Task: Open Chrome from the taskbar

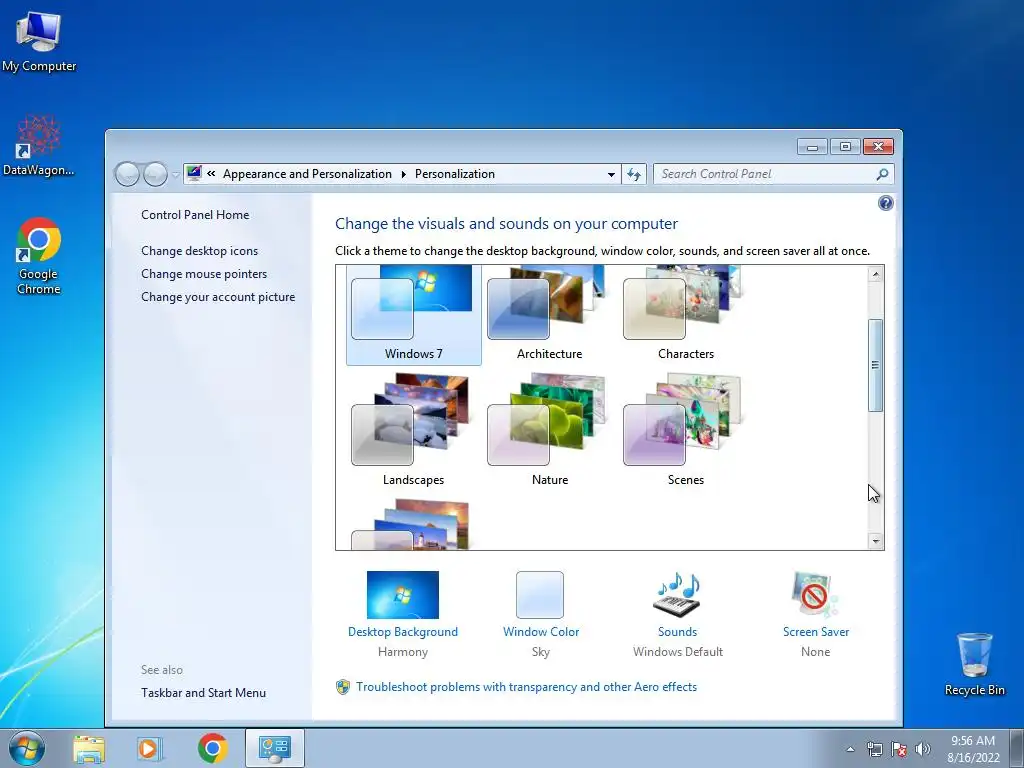Action: 212,748
